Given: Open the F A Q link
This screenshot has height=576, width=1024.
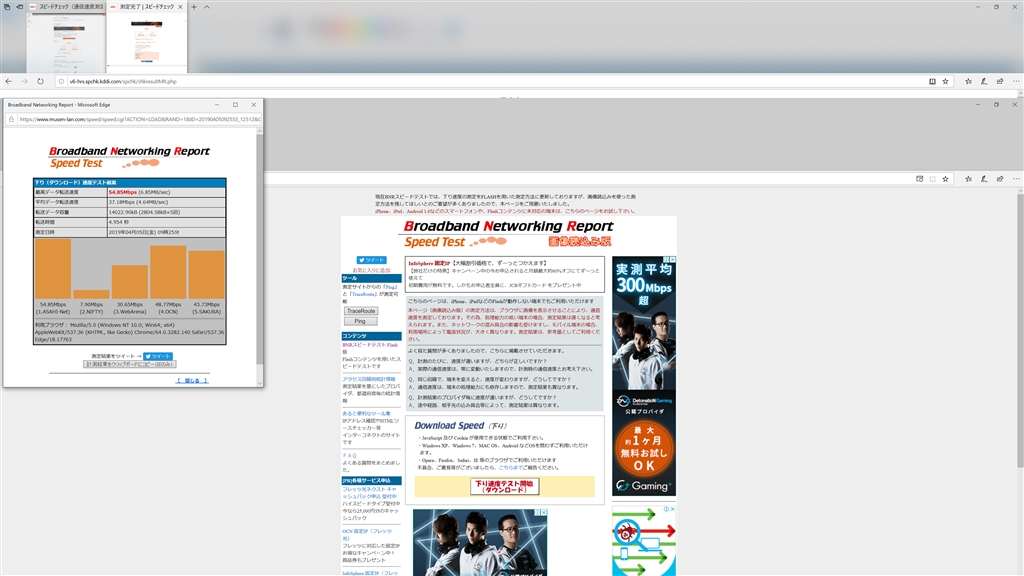Looking at the screenshot, I should (x=349, y=456).
